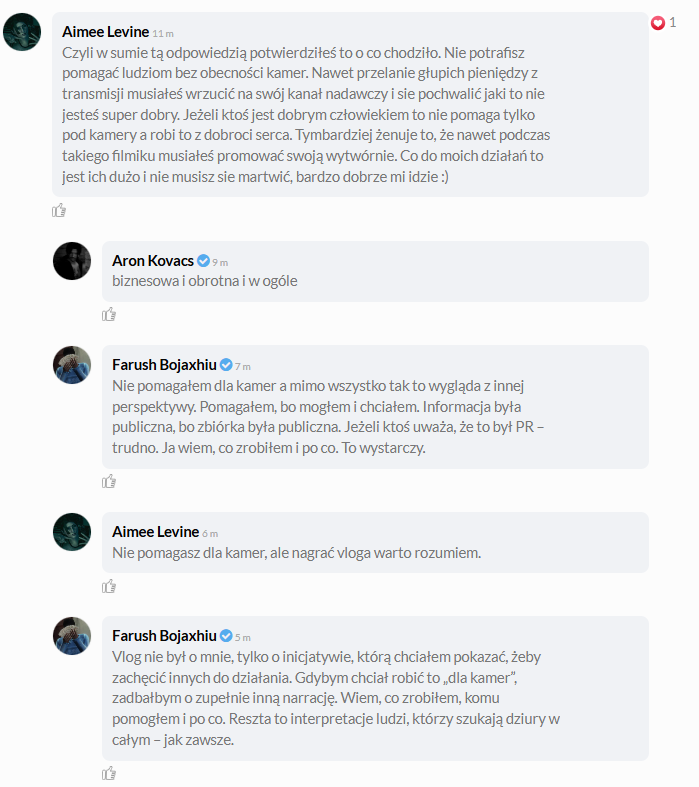
Task: Like Aimee Levine's long top comment
Action: coord(59,210)
